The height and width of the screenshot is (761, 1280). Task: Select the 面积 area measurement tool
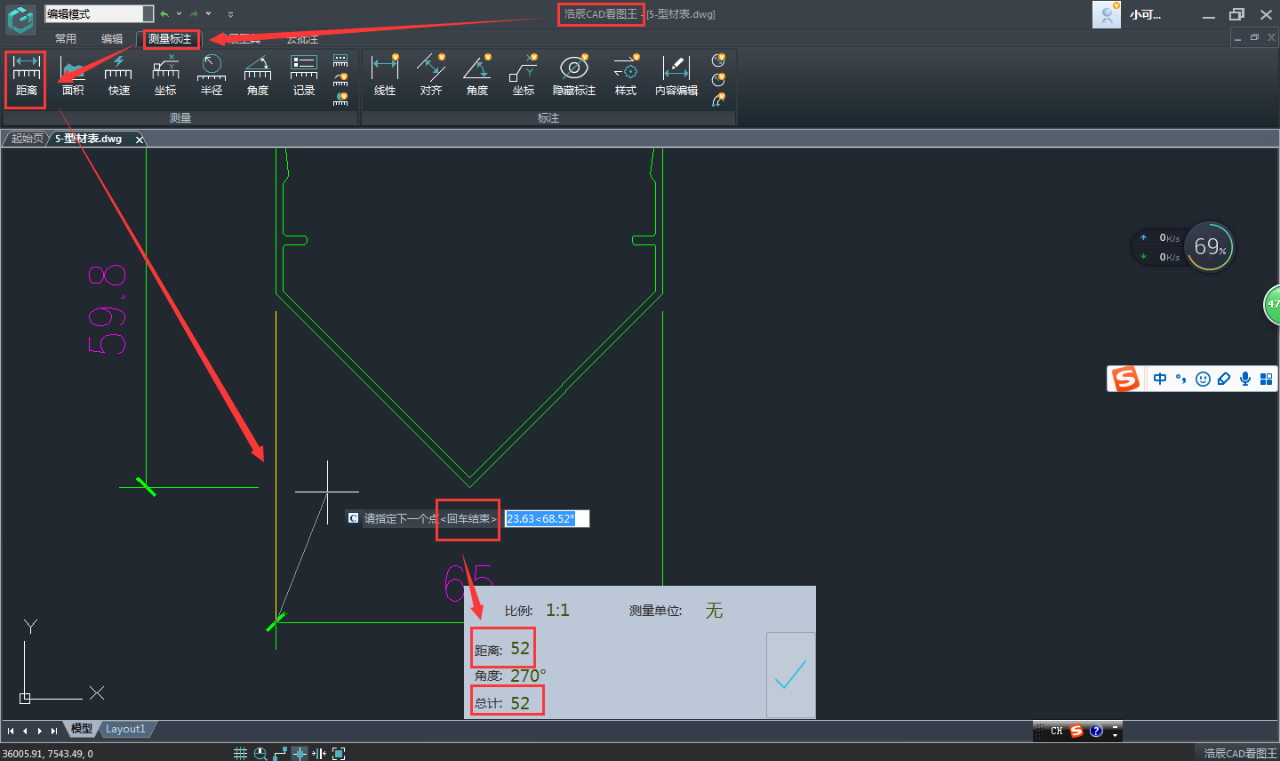[72, 77]
